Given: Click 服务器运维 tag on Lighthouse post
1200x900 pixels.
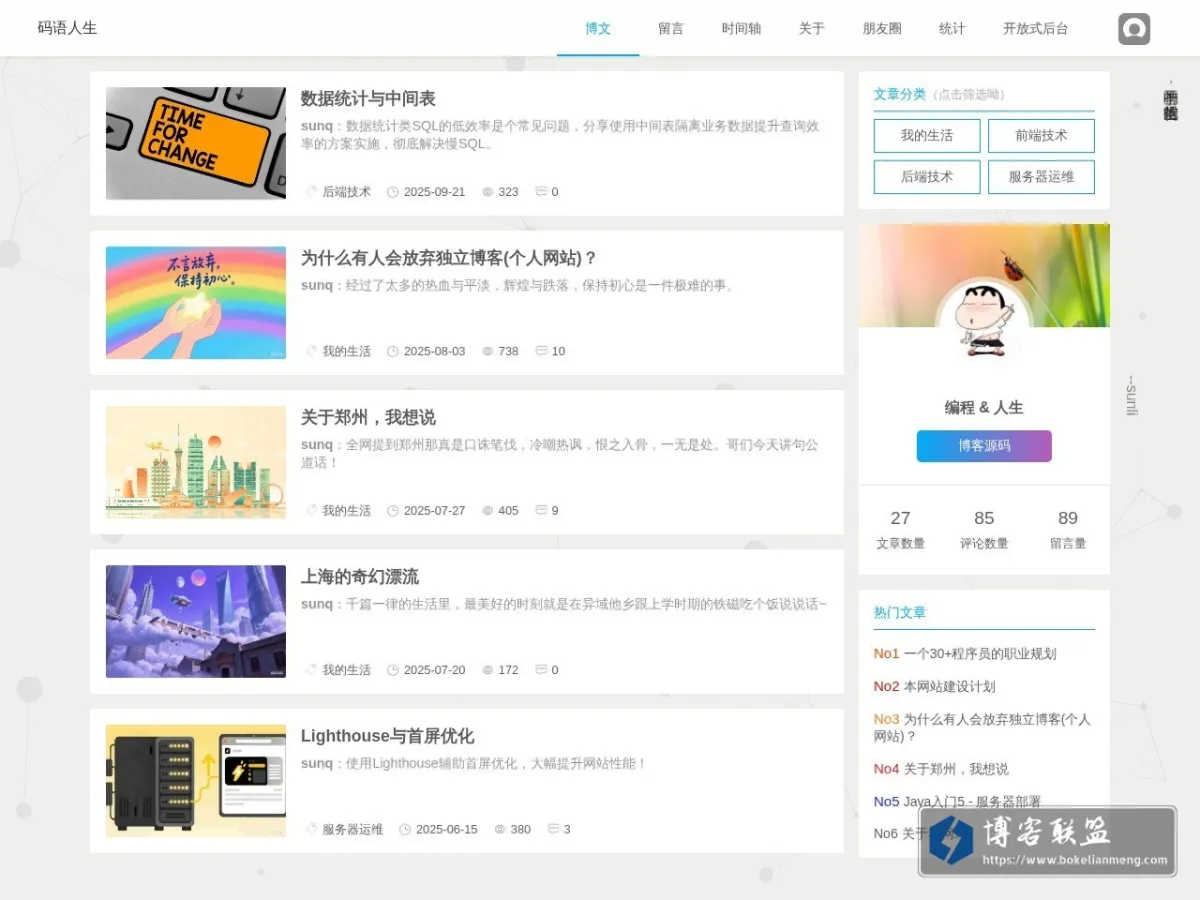Looking at the screenshot, I should point(352,829).
